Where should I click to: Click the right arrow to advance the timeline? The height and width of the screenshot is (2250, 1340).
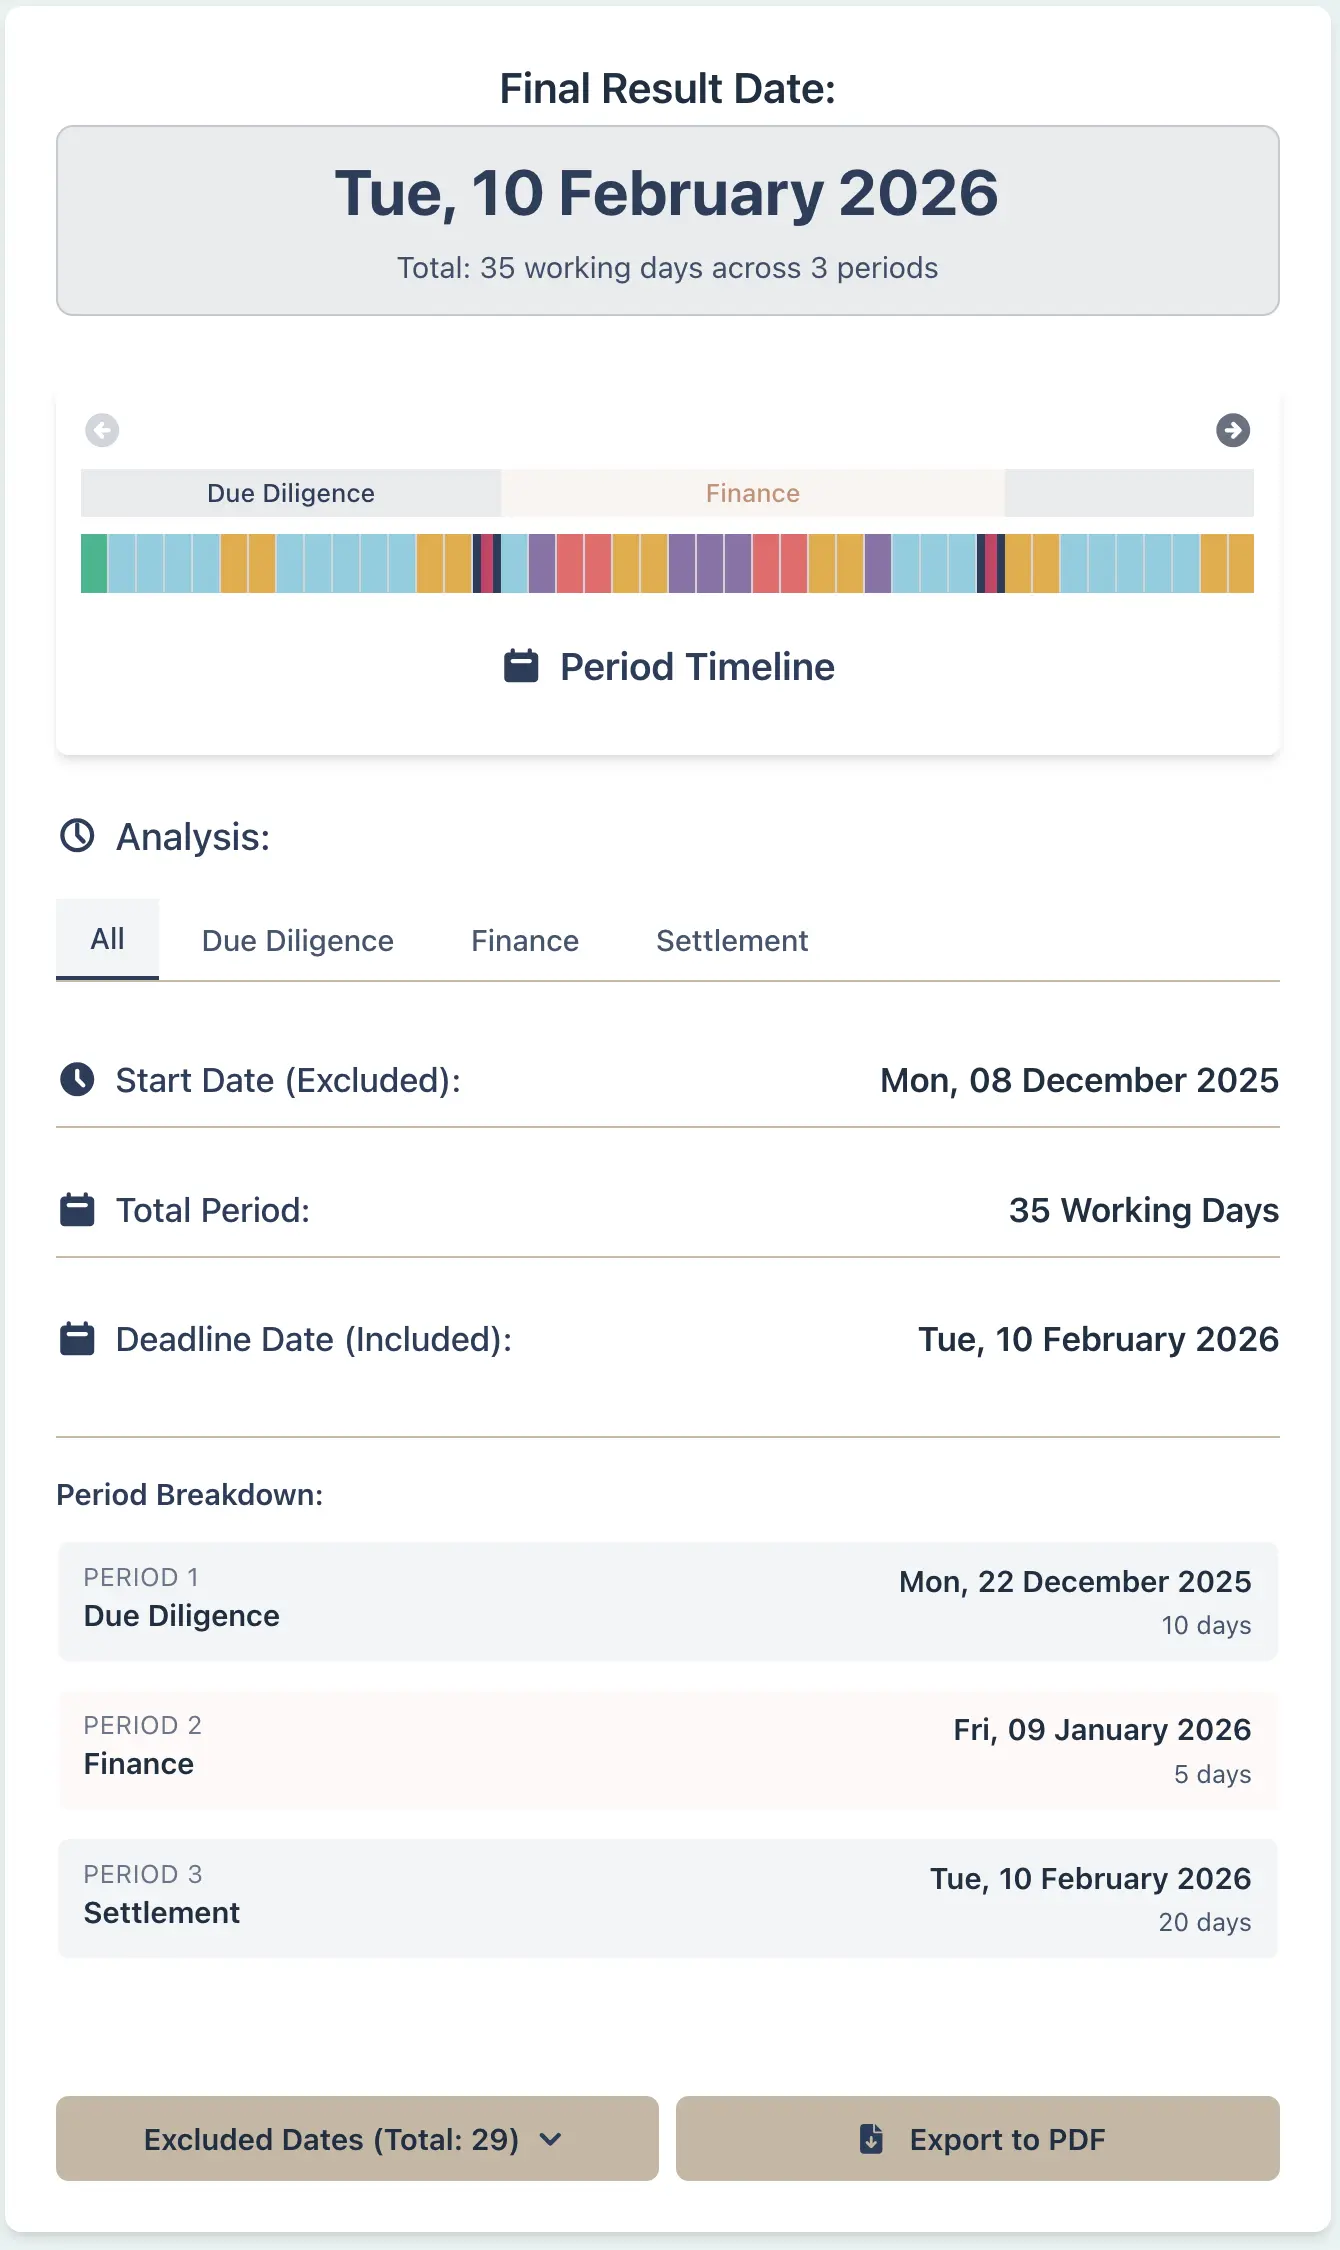(x=1233, y=430)
